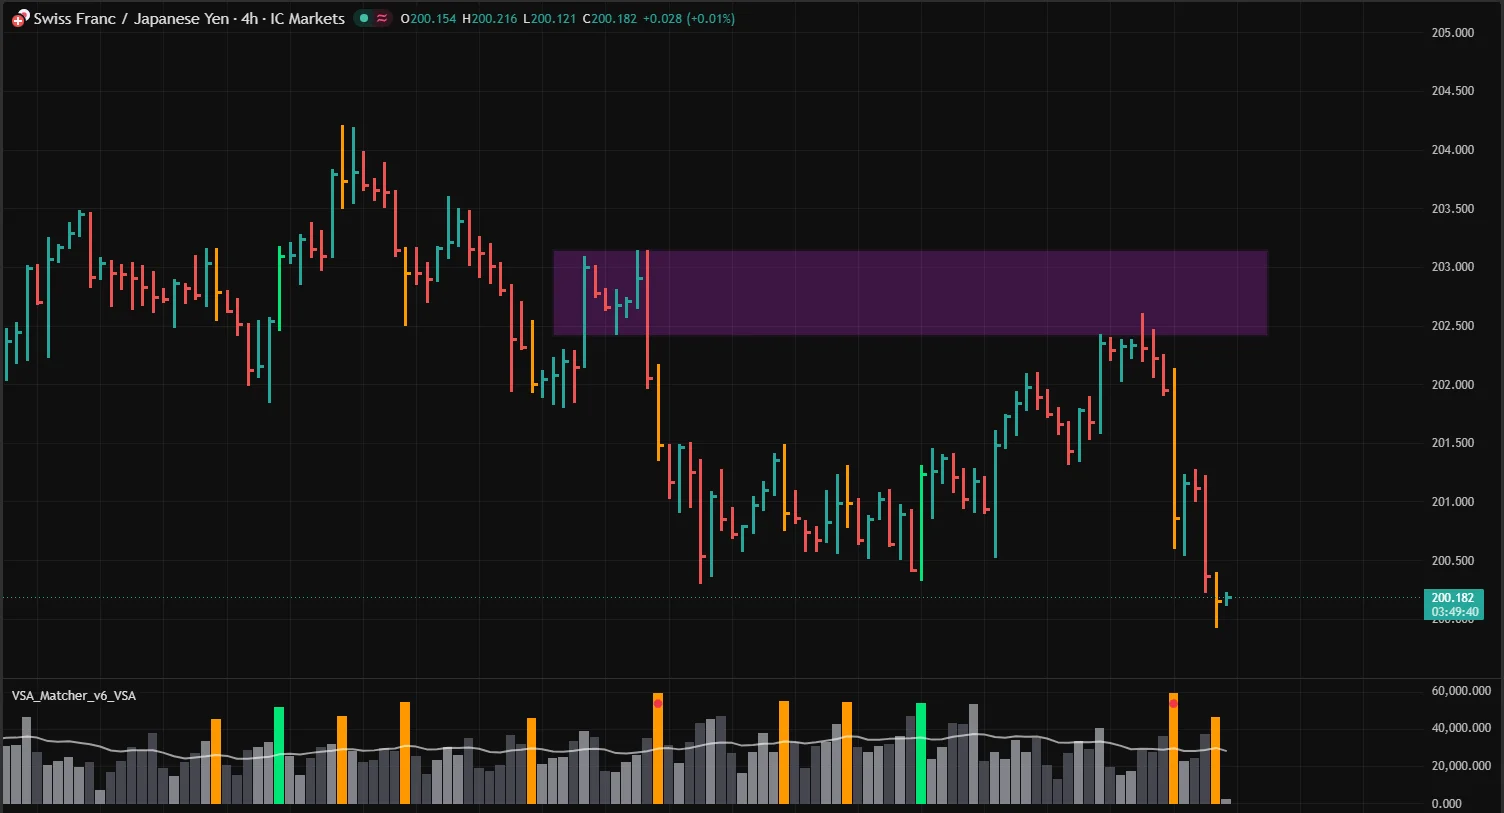Click the pink approximate-equals data icon
Screen dimensions: 1504x813
click(382, 18)
